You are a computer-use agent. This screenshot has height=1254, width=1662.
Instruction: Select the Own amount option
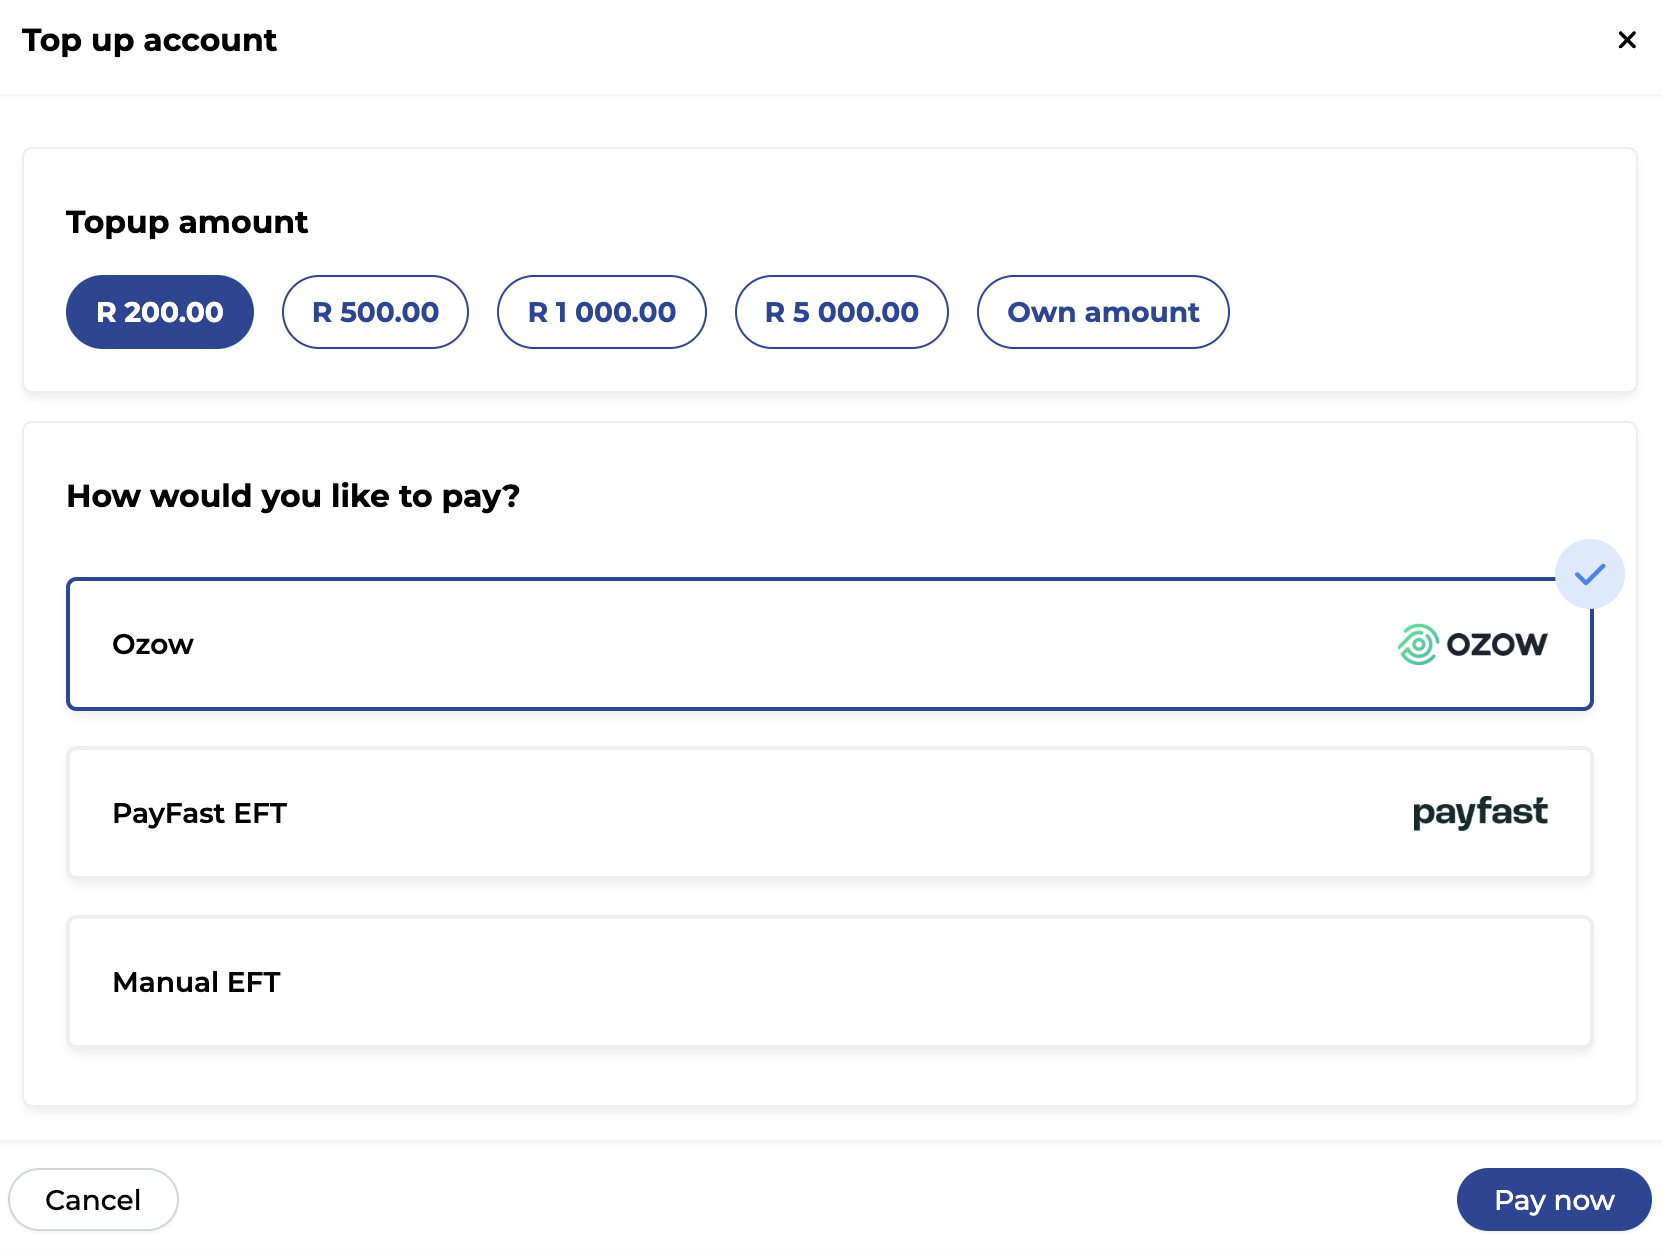tap(1103, 312)
